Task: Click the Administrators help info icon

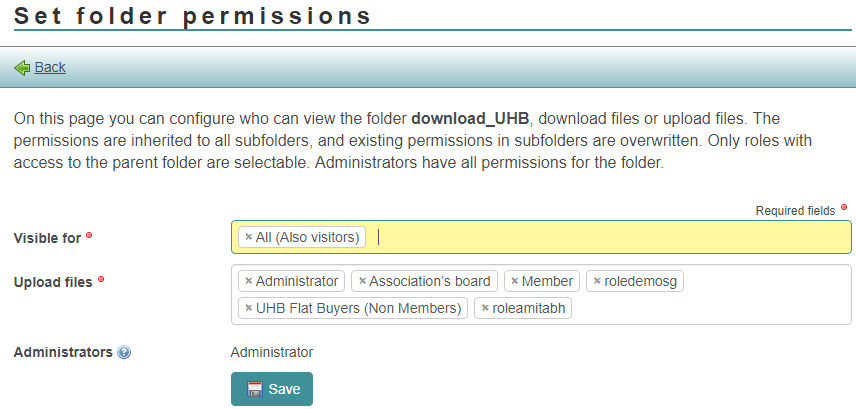Action: click(x=124, y=352)
